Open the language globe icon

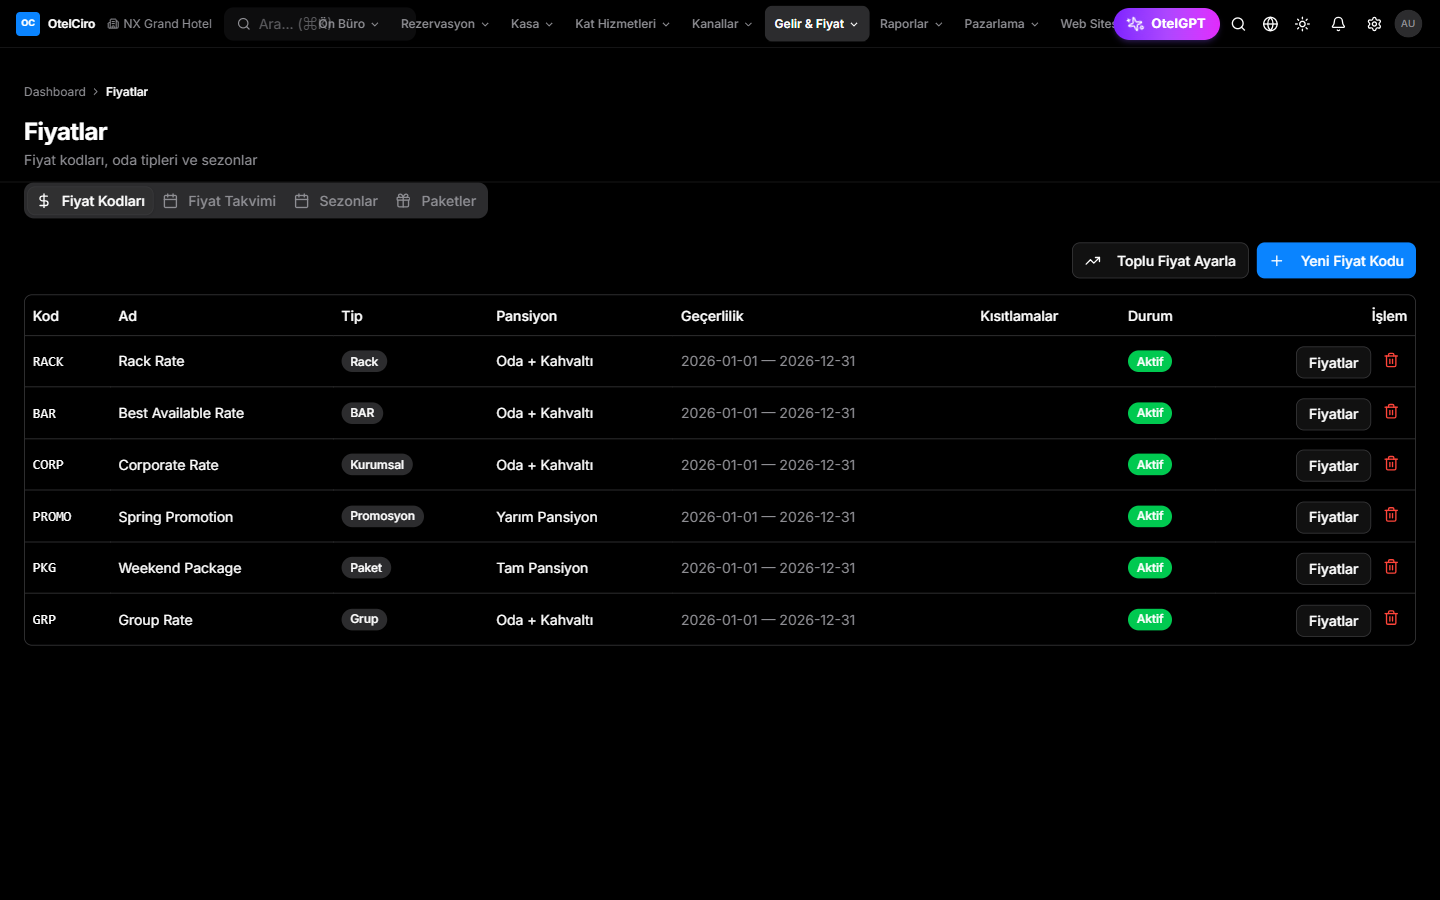tap(1270, 24)
